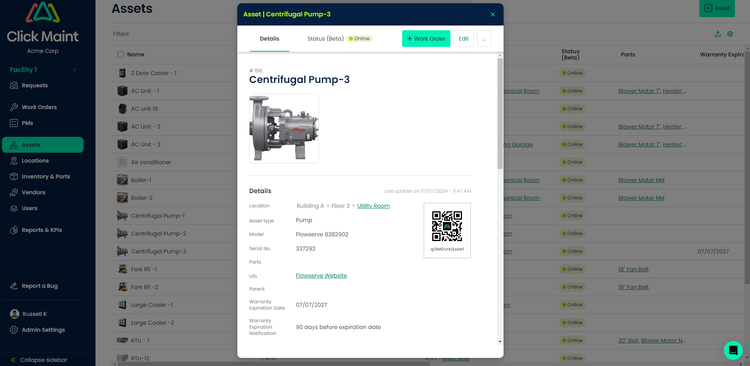Select the Centrifugal Pump-2 row name

click(x=158, y=233)
